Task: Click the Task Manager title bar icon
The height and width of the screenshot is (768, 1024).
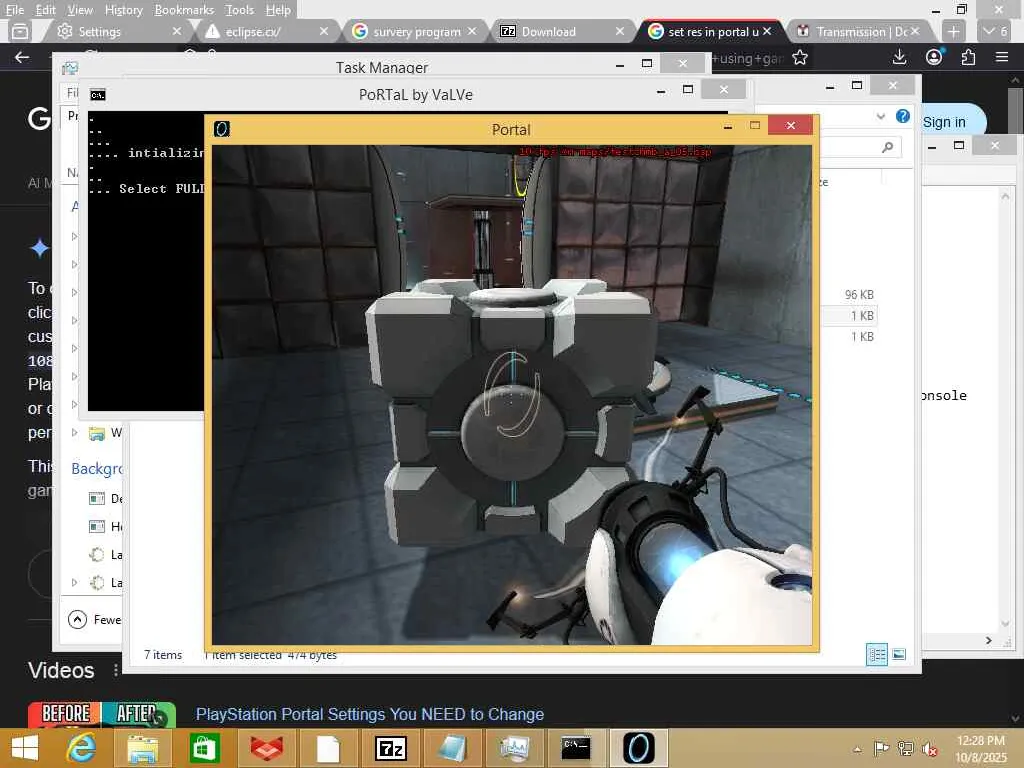Action: (x=70, y=67)
